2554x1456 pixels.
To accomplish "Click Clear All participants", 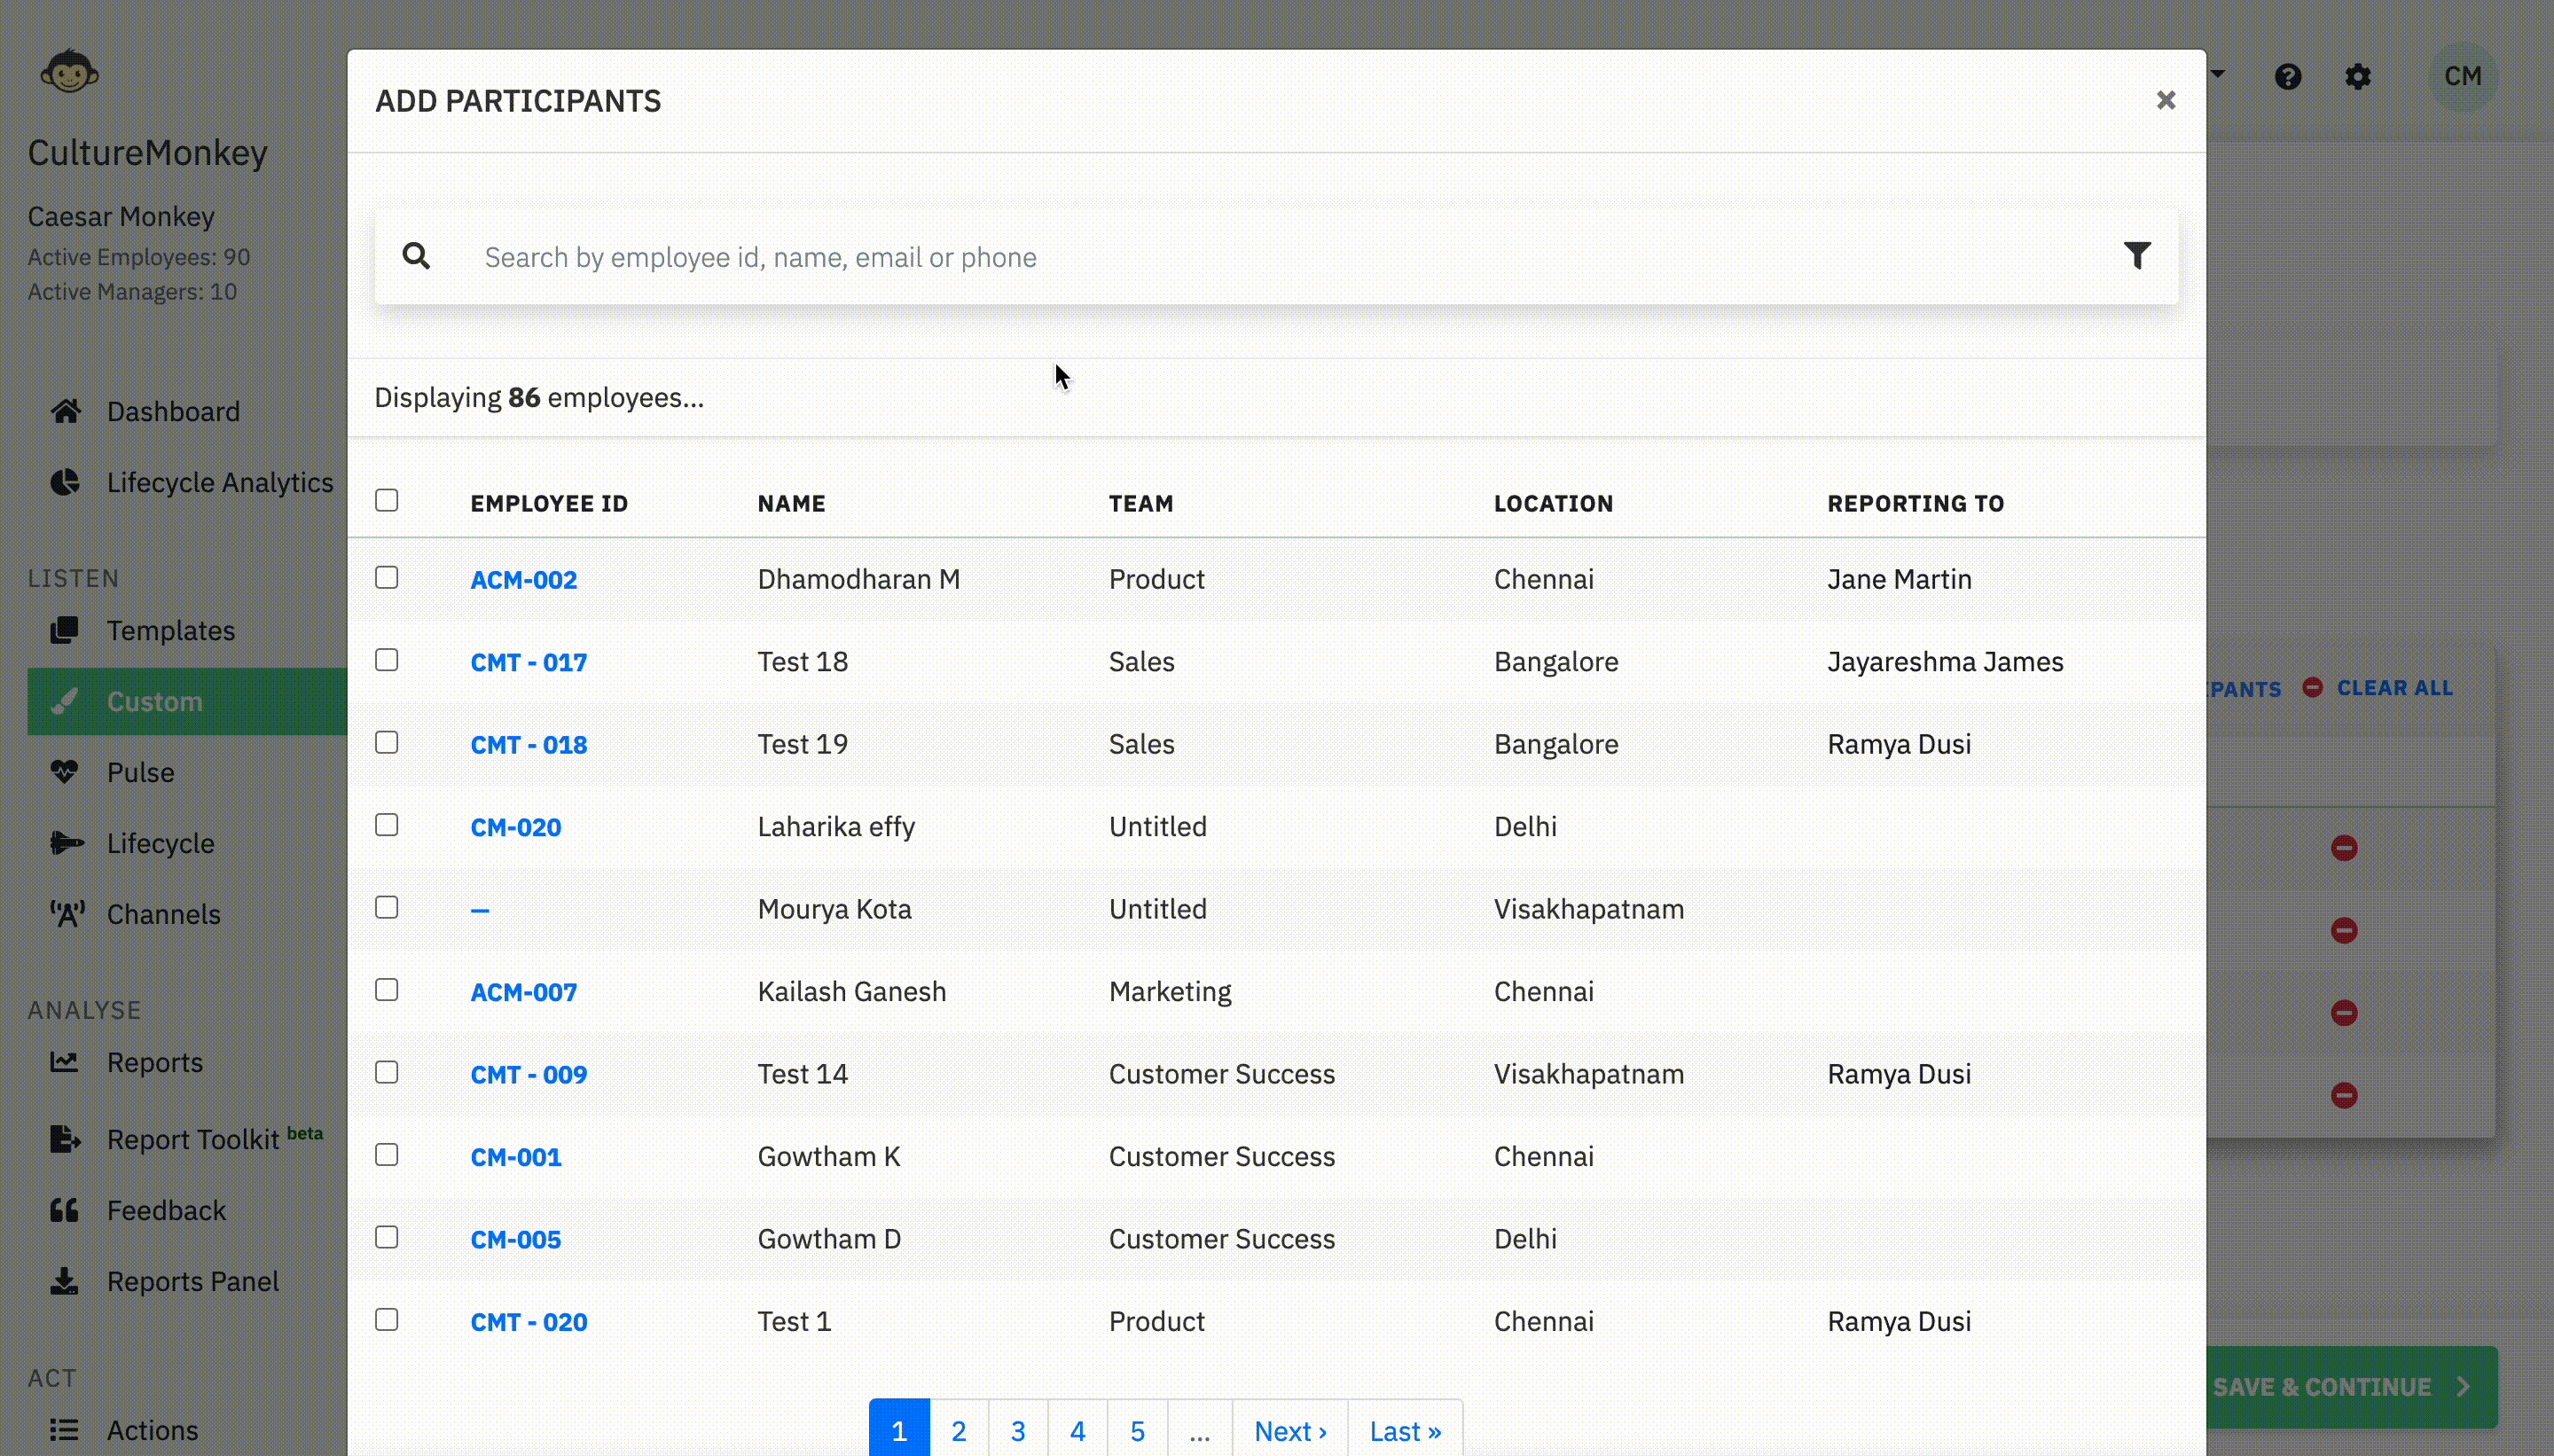I will (x=2394, y=688).
